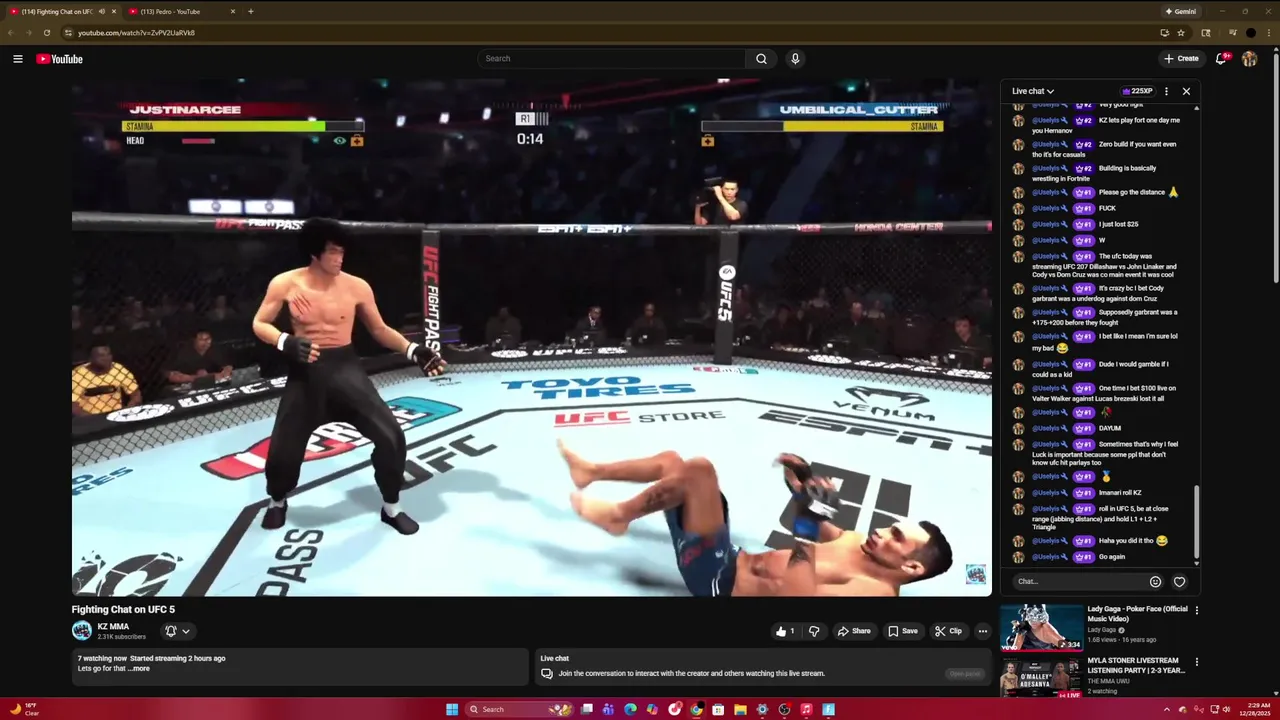Open more actions ellipsis under video

pos(983,631)
